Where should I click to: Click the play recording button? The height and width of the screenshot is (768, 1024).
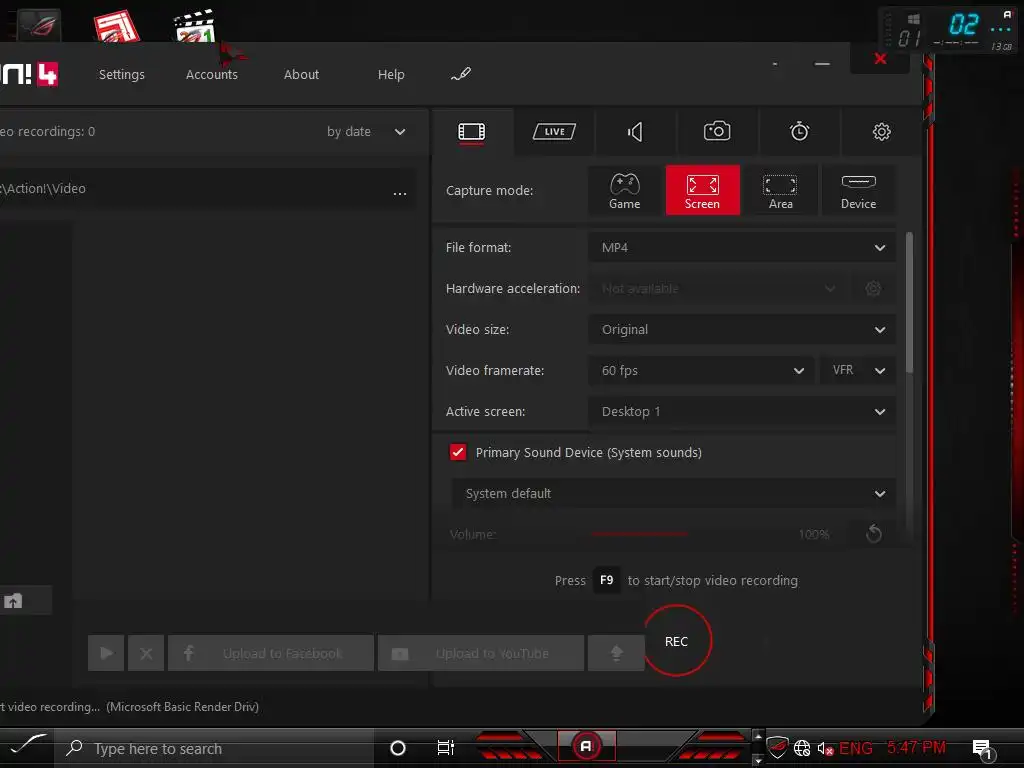point(106,653)
